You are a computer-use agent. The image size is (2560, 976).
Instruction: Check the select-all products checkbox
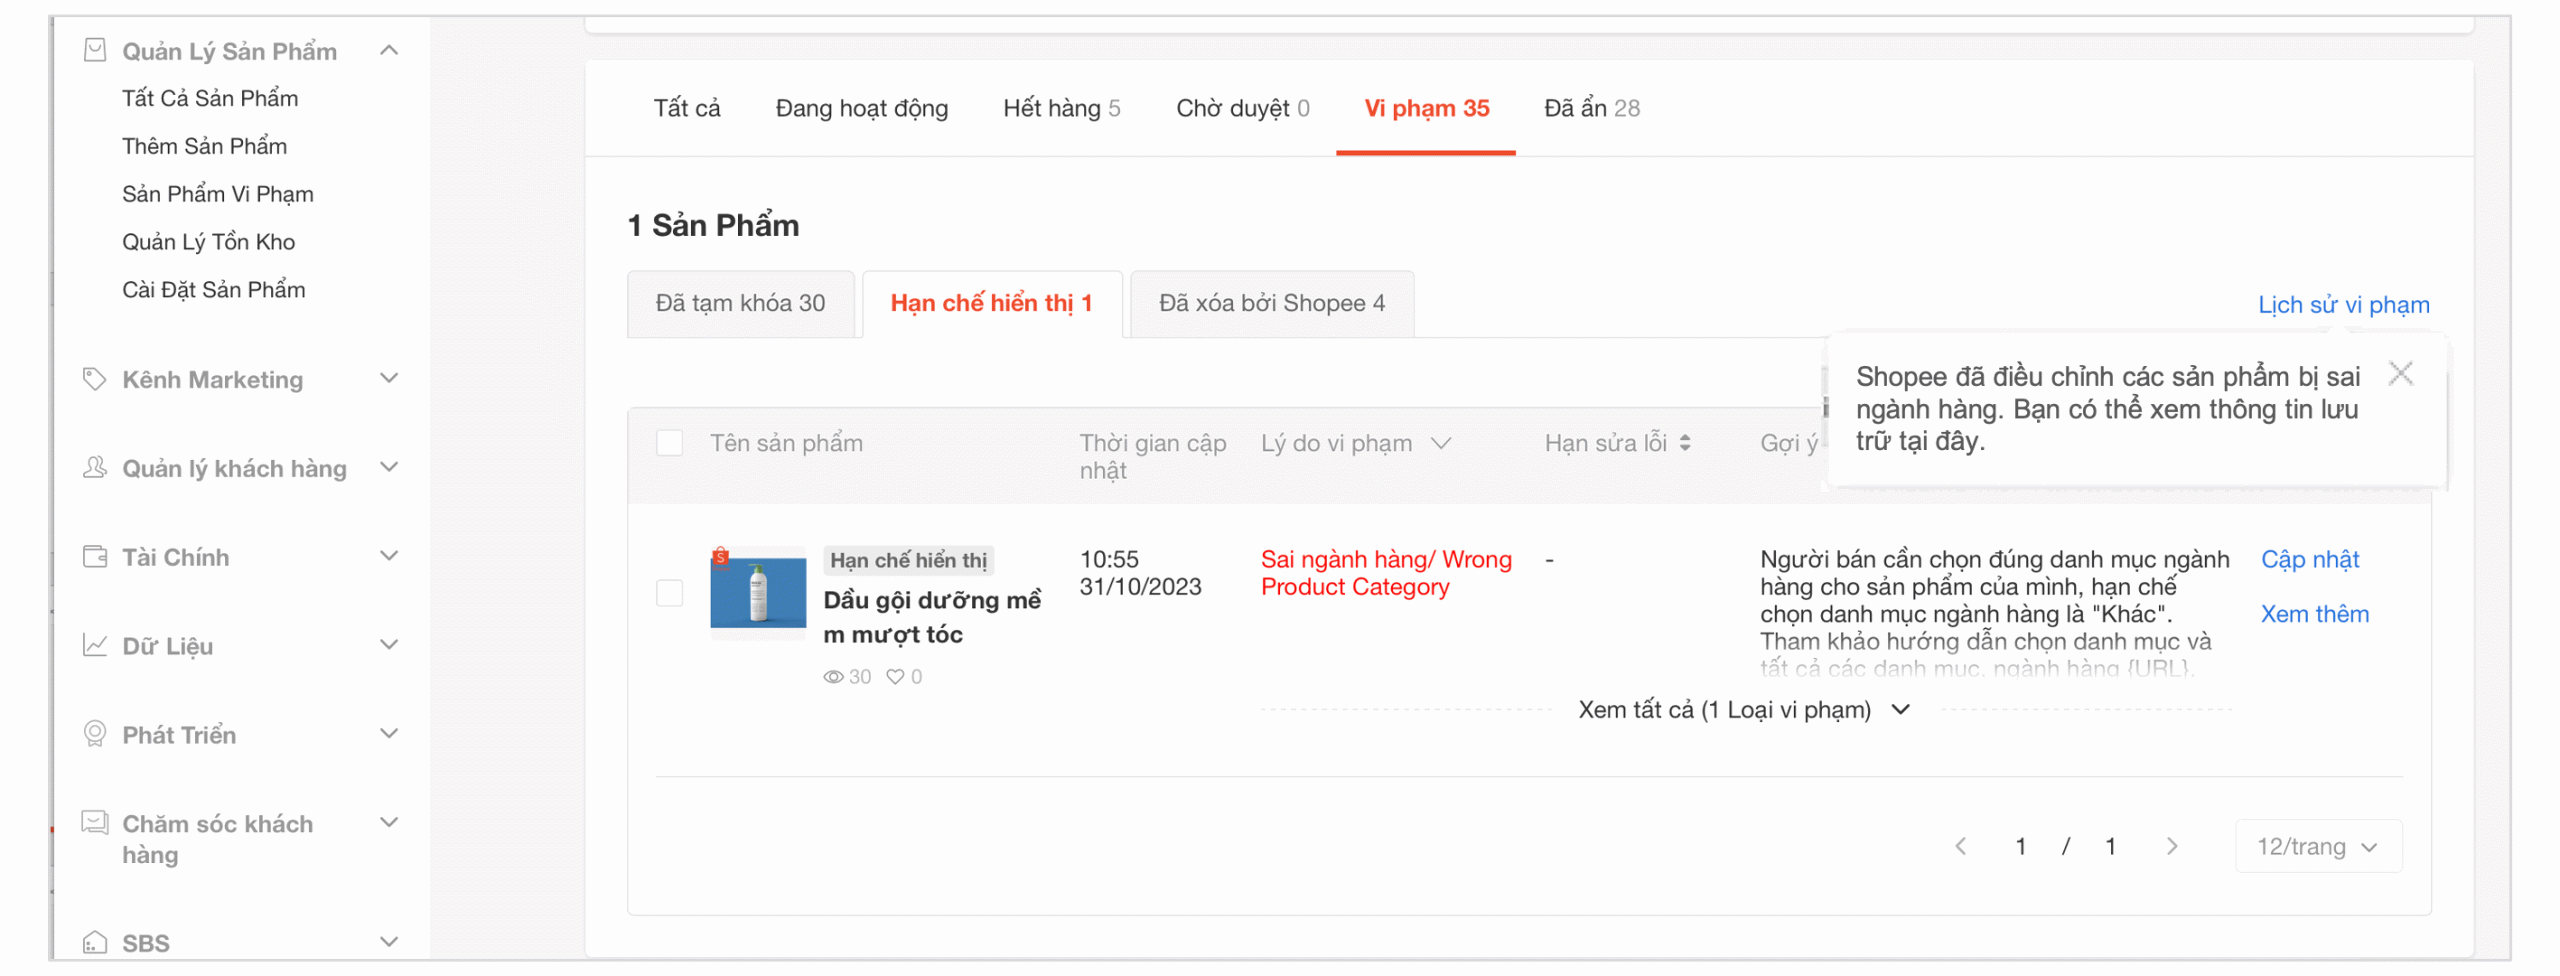pyautogui.click(x=670, y=442)
